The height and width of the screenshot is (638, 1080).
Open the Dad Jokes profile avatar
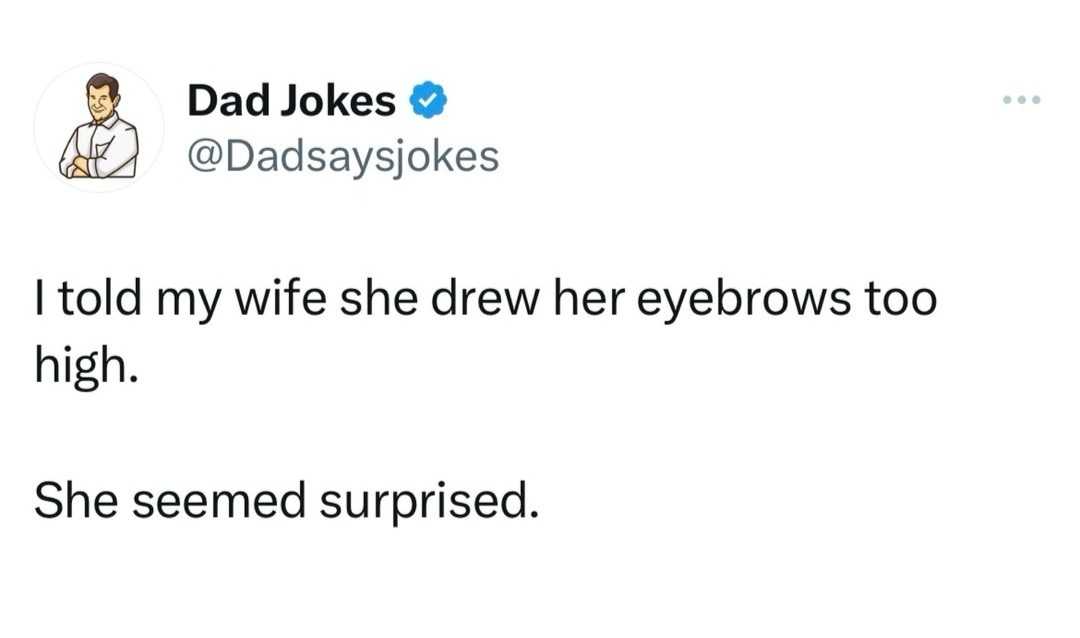pyautogui.click(x=99, y=127)
